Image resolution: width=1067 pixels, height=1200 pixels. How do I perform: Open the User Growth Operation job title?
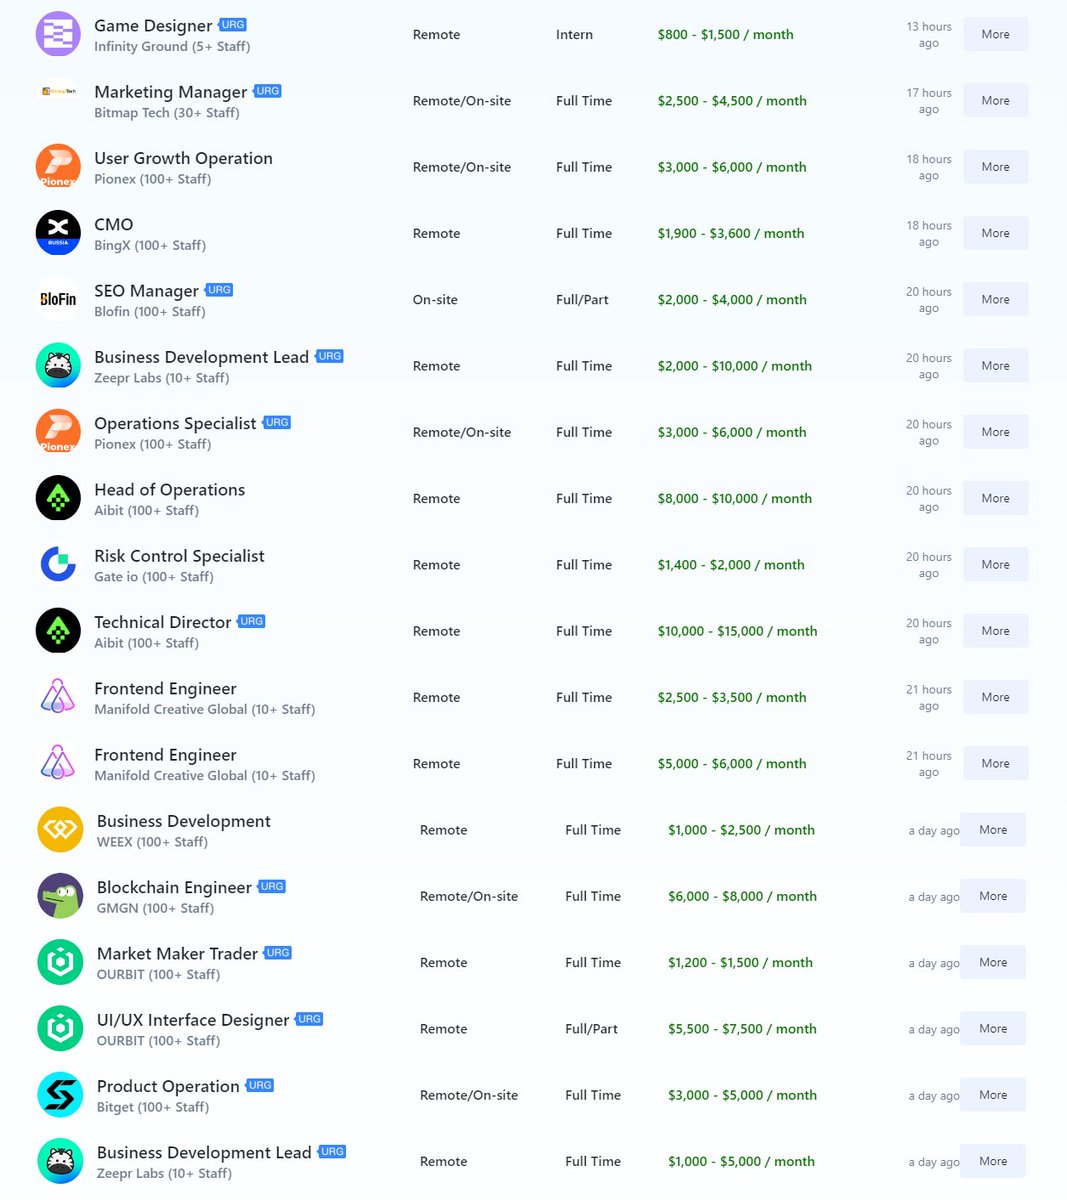pyautogui.click(x=183, y=158)
